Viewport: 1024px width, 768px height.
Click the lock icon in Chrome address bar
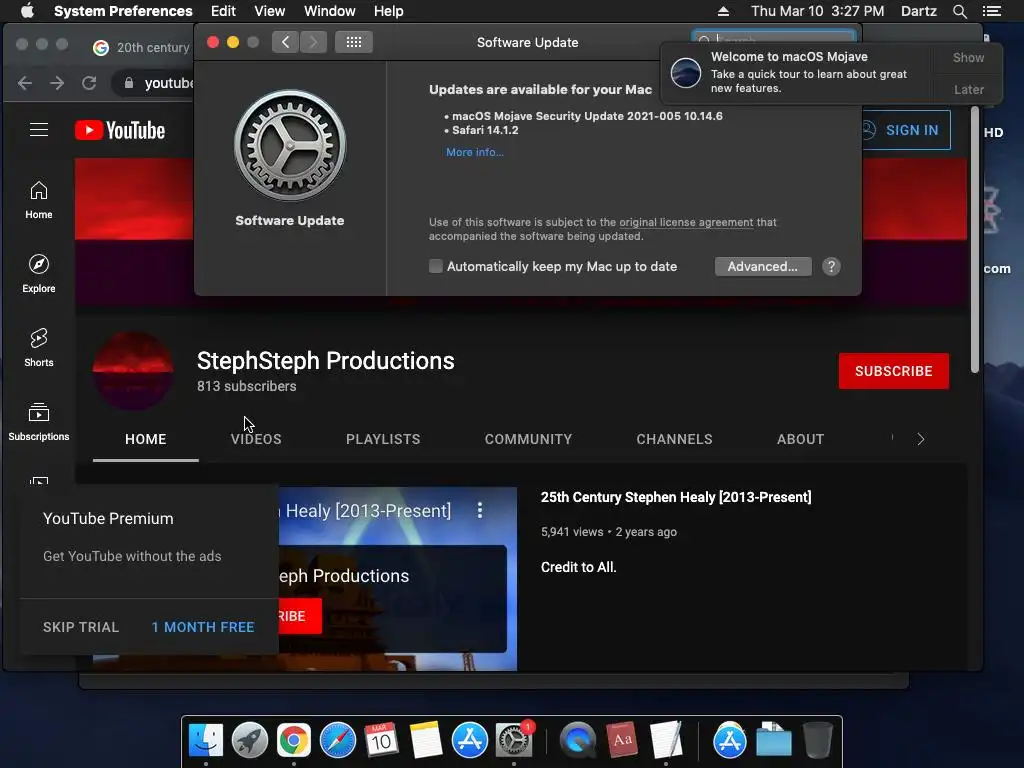point(129,83)
